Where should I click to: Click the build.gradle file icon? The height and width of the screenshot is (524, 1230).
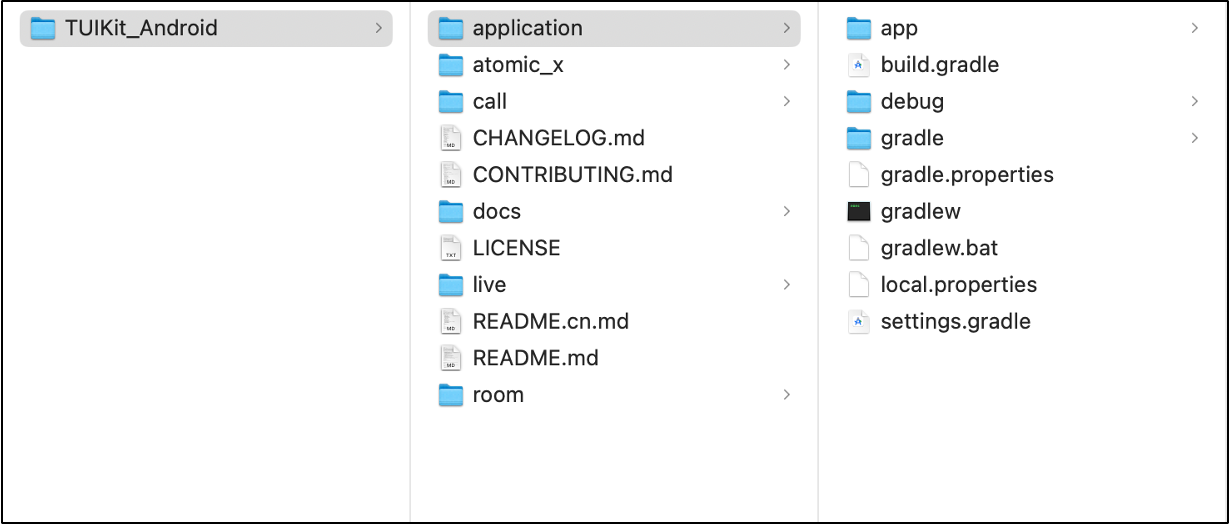tap(859, 65)
